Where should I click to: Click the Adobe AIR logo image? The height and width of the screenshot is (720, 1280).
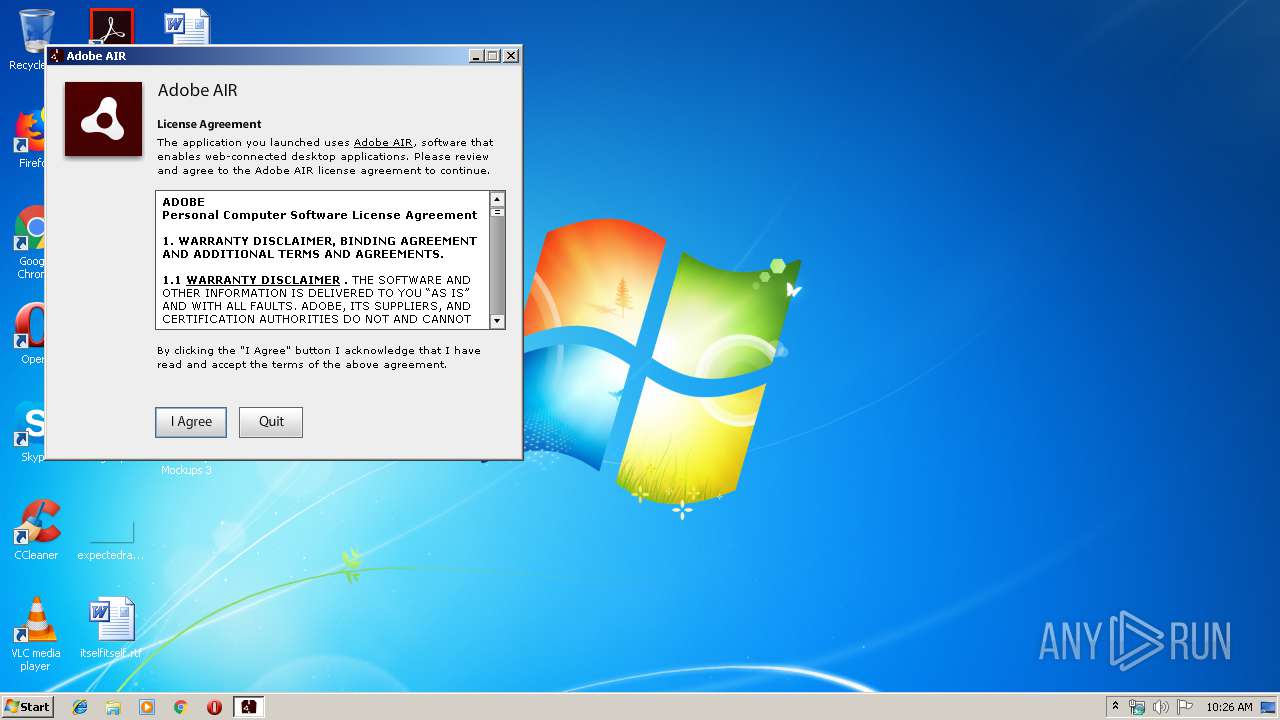pyautogui.click(x=104, y=119)
